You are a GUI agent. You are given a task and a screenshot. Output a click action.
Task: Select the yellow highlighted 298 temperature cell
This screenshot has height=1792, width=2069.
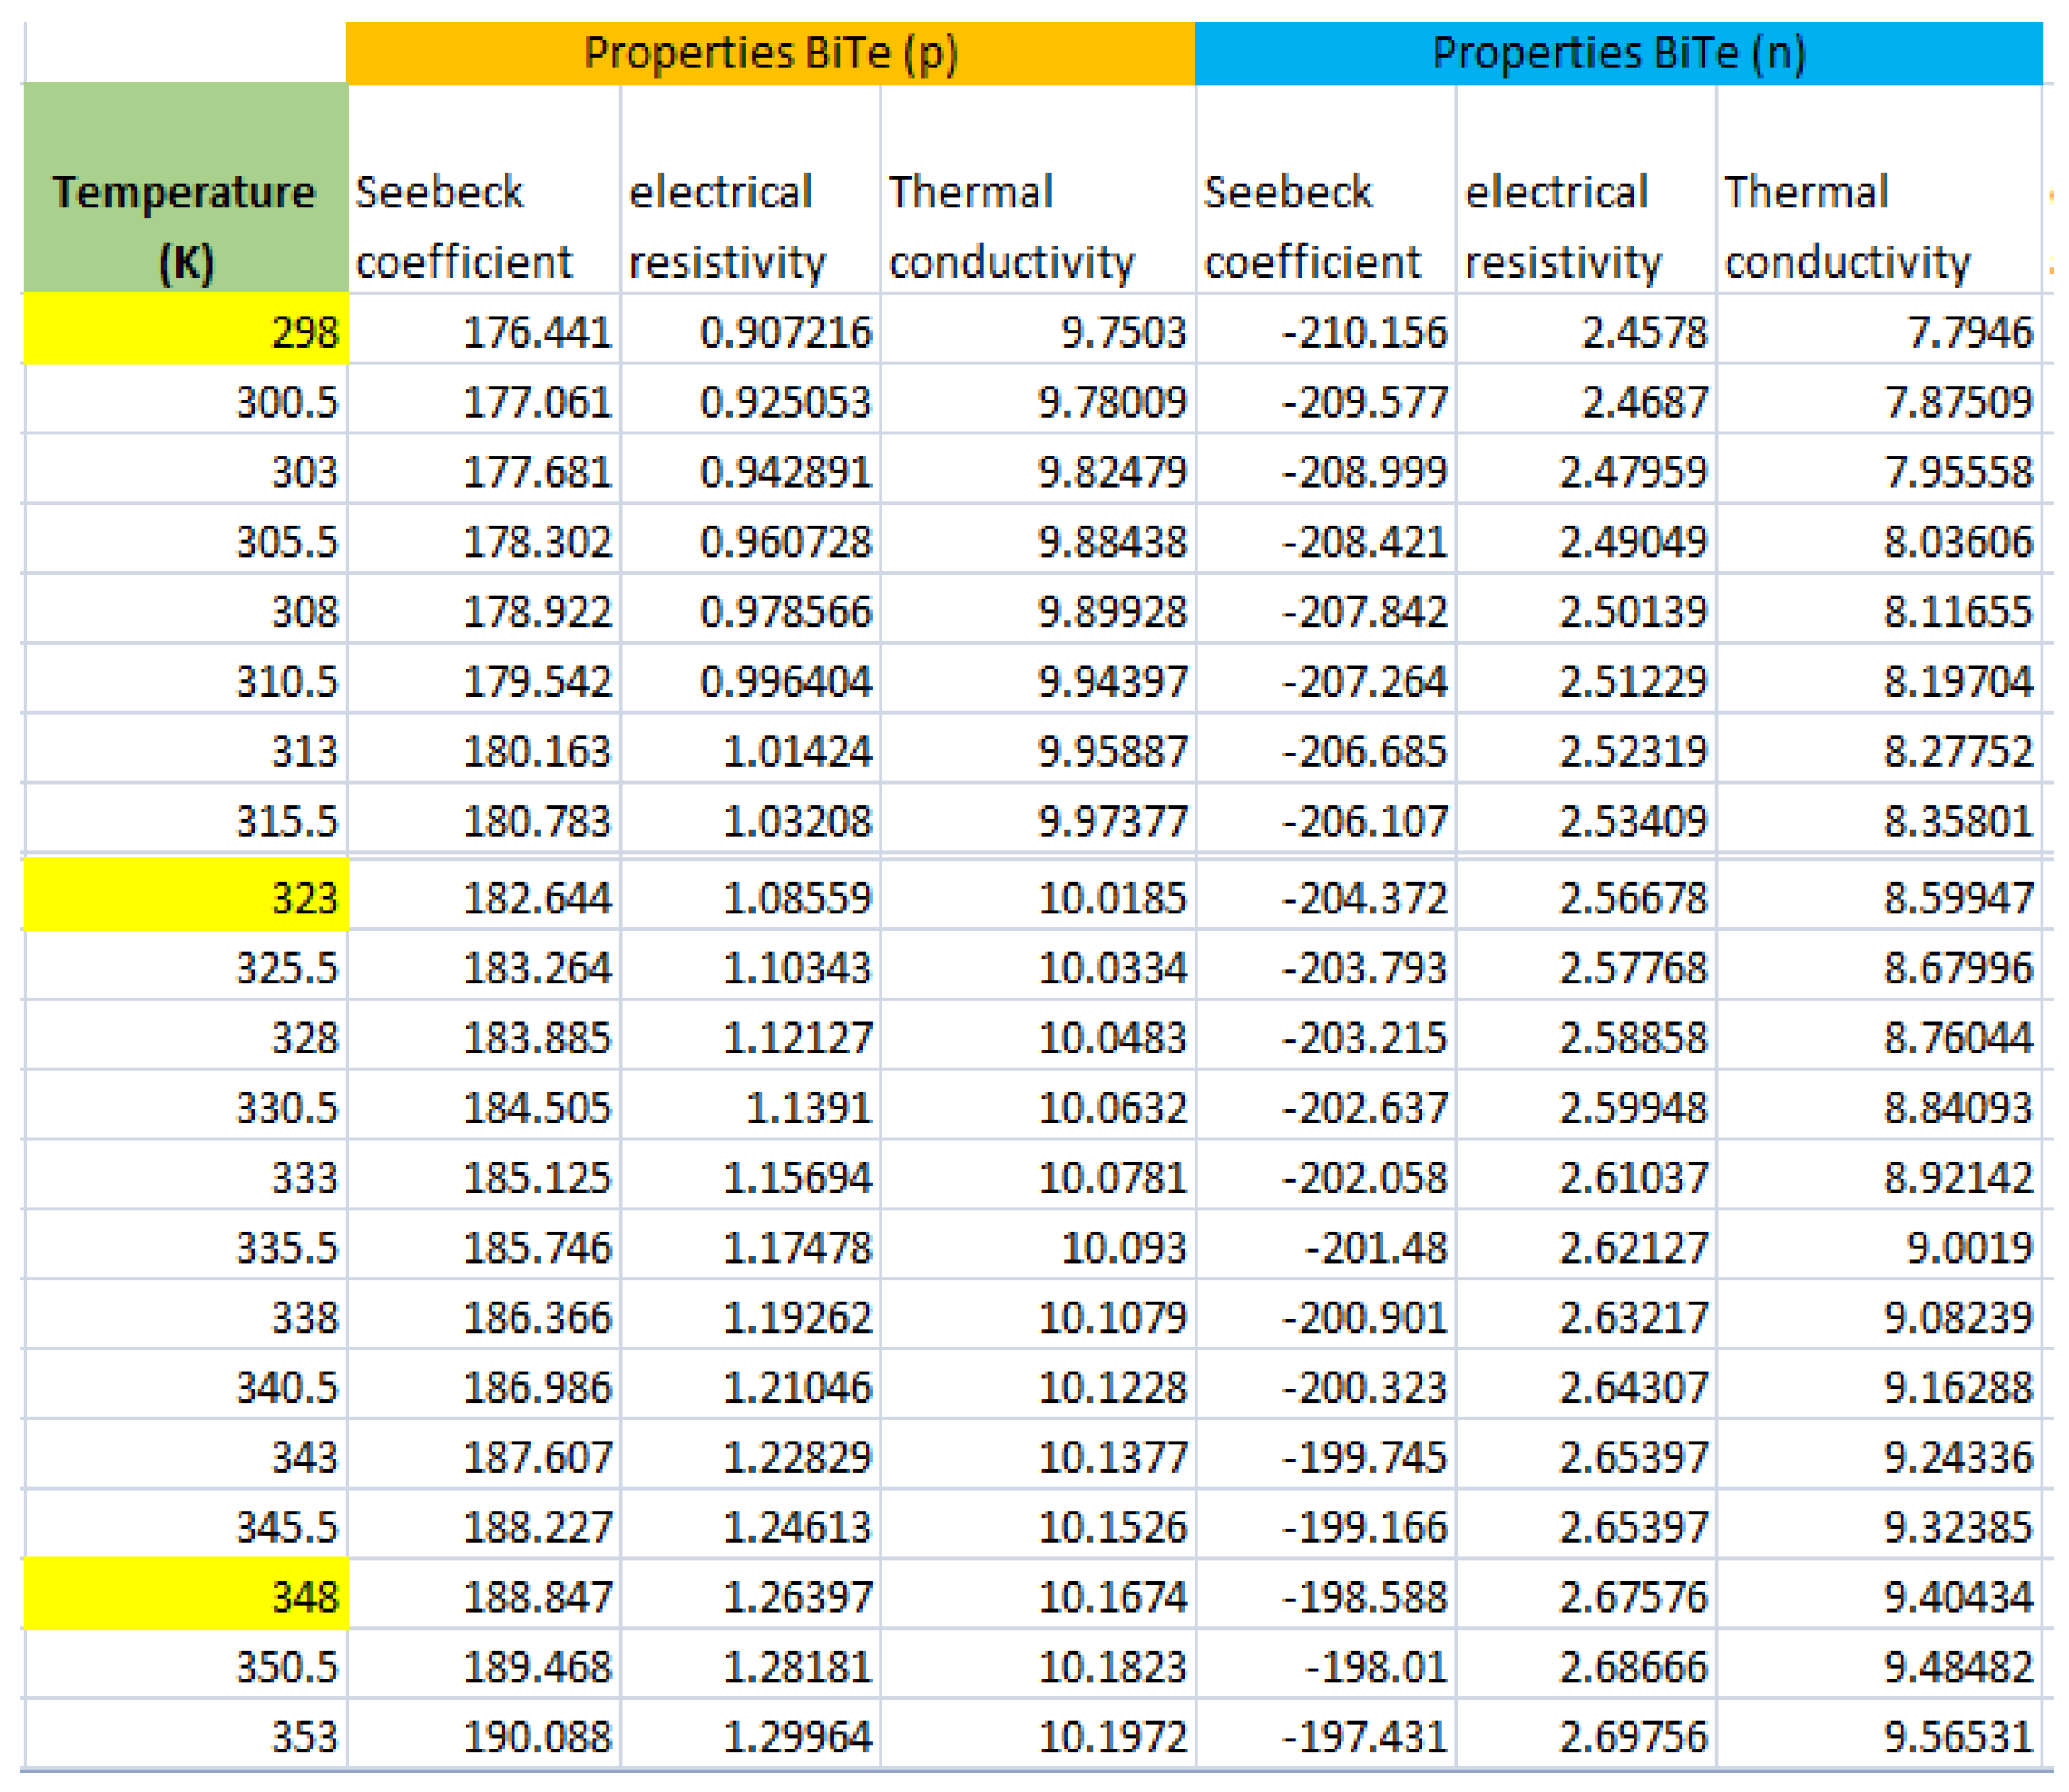[185, 330]
